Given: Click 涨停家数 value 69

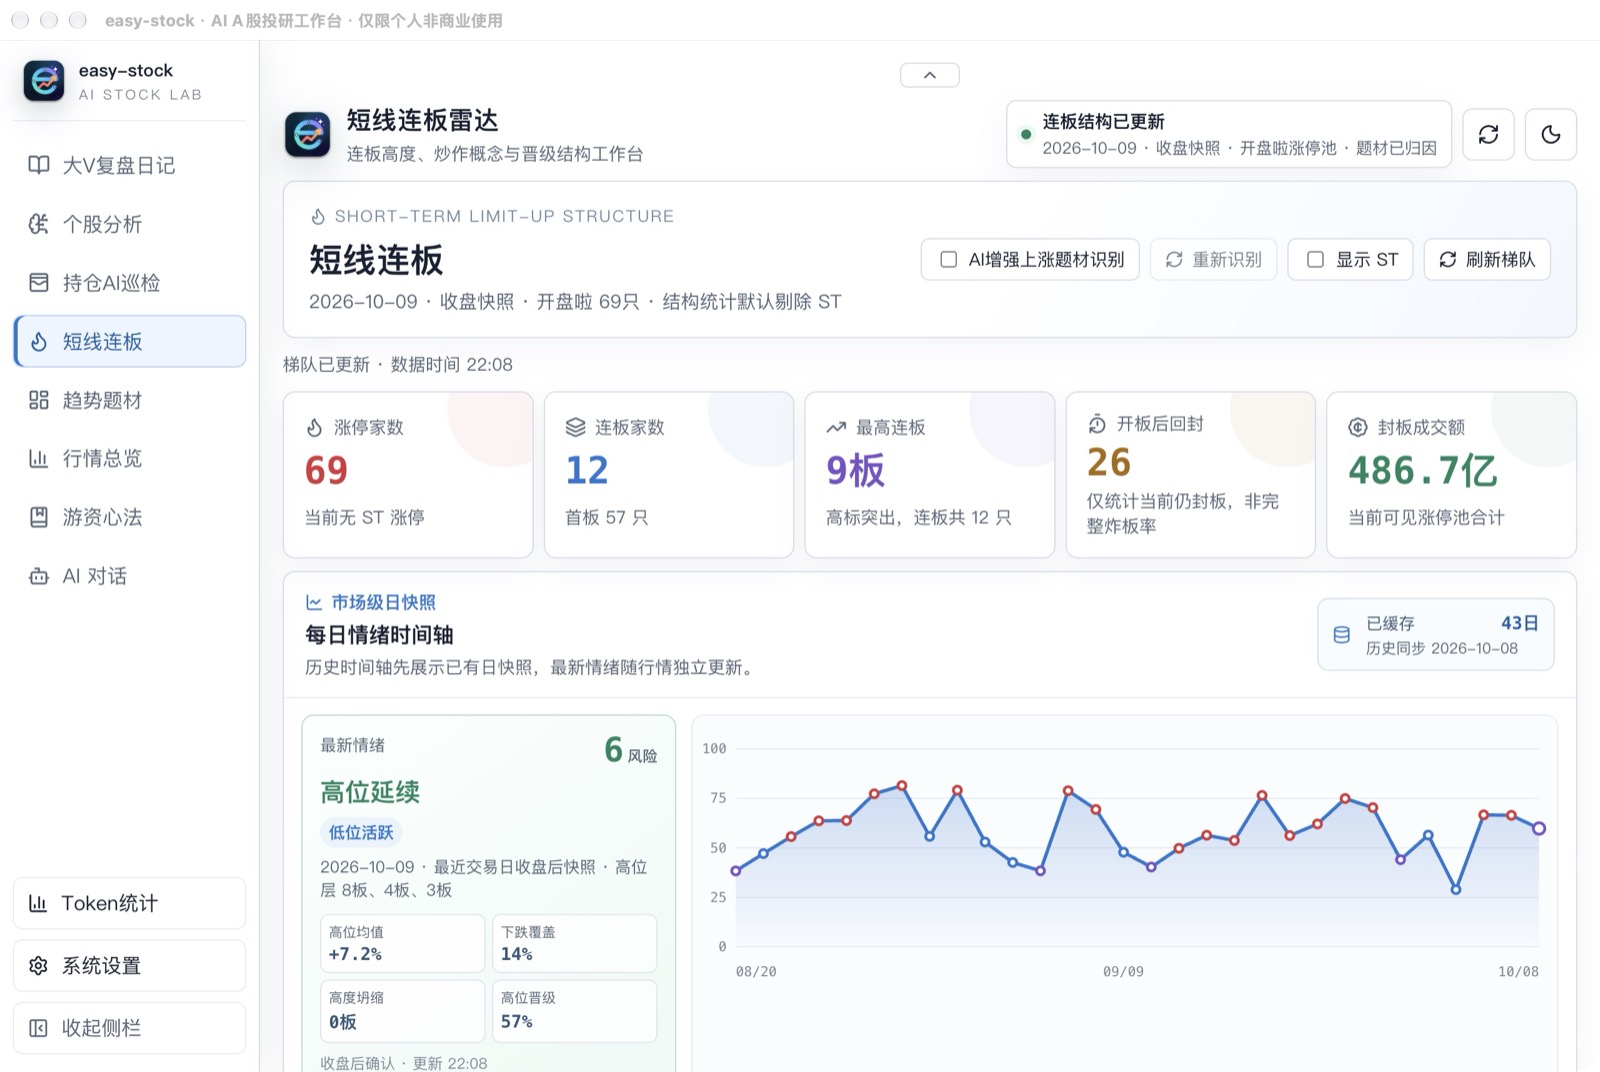Looking at the screenshot, I should click(326, 471).
